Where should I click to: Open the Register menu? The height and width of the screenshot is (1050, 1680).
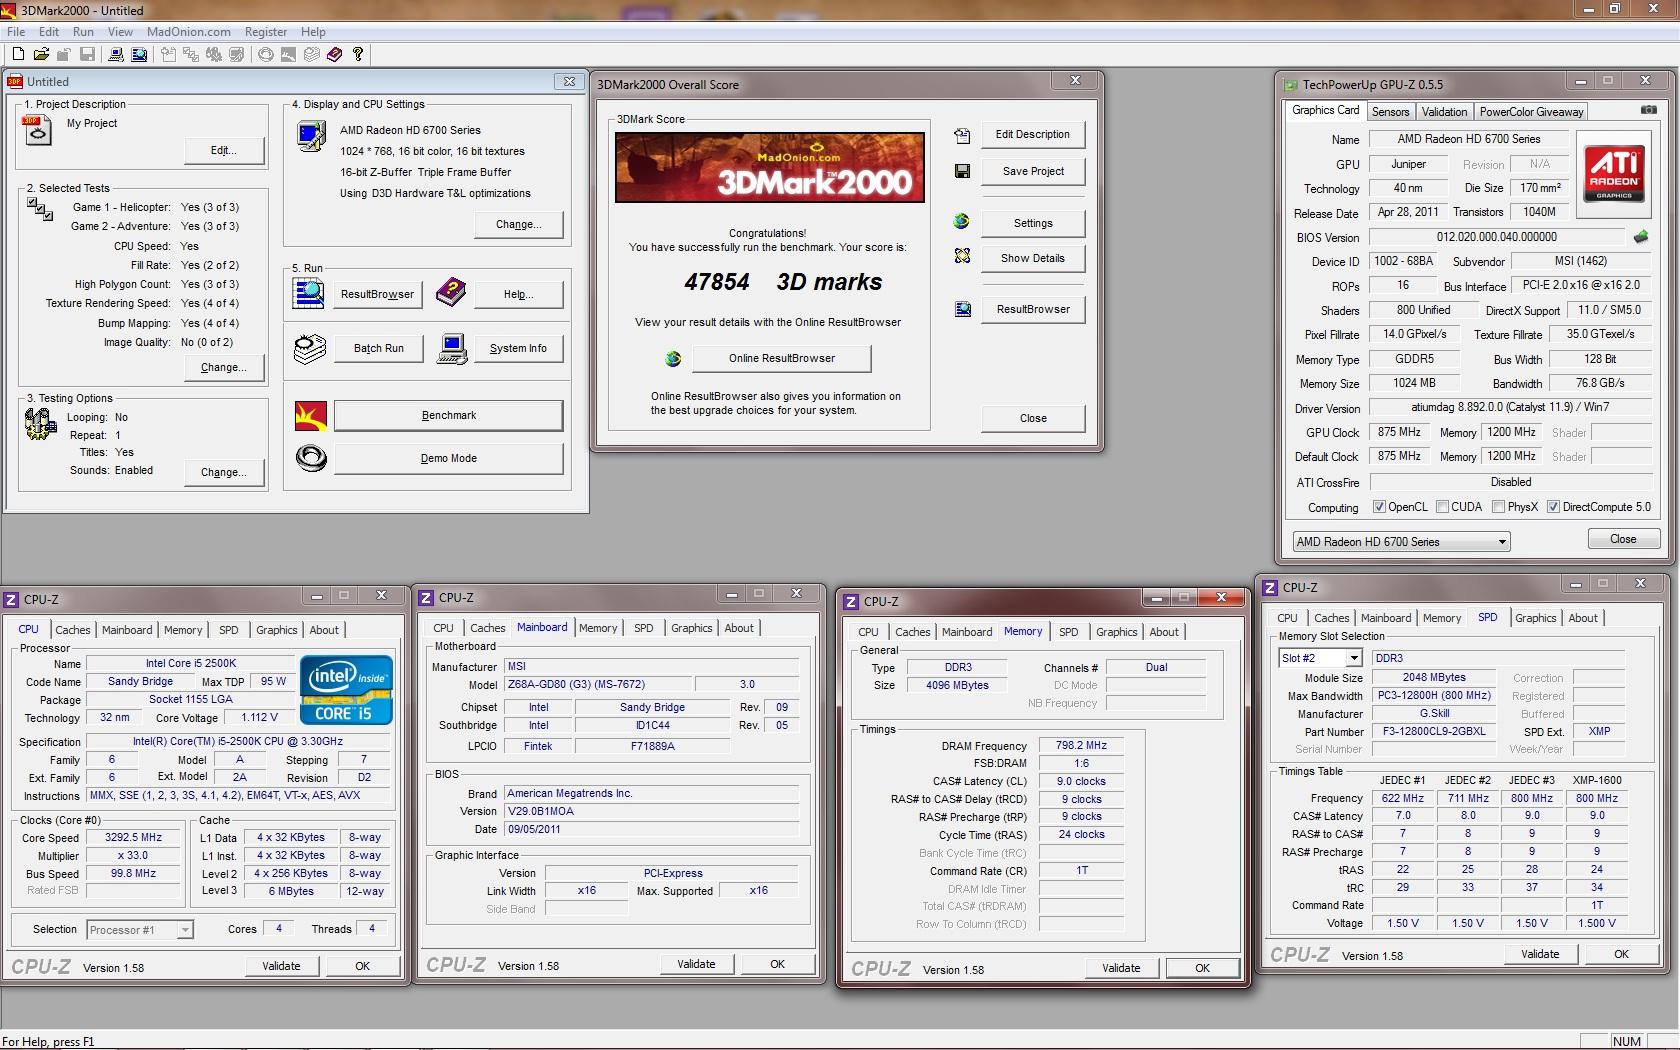266,32
